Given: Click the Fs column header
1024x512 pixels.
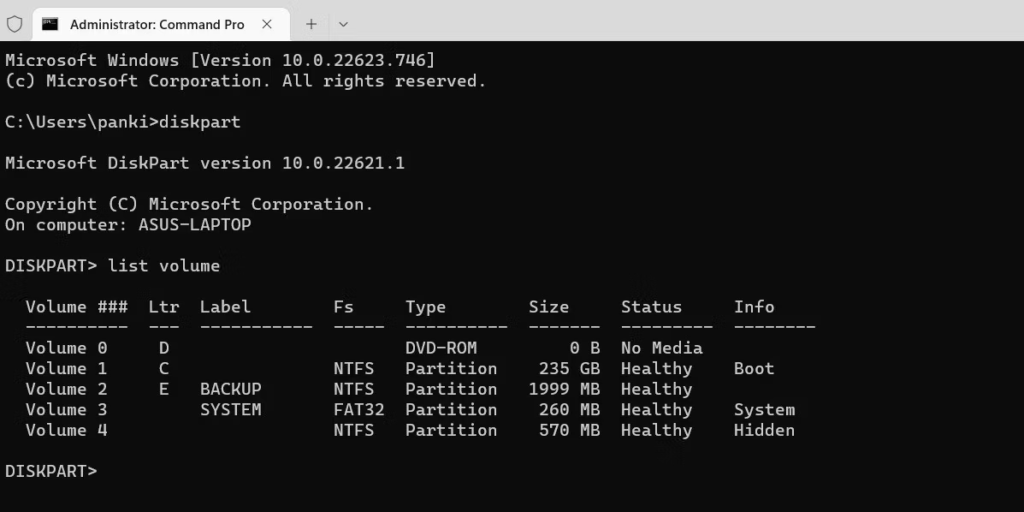Looking at the screenshot, I should pos(343,307).
